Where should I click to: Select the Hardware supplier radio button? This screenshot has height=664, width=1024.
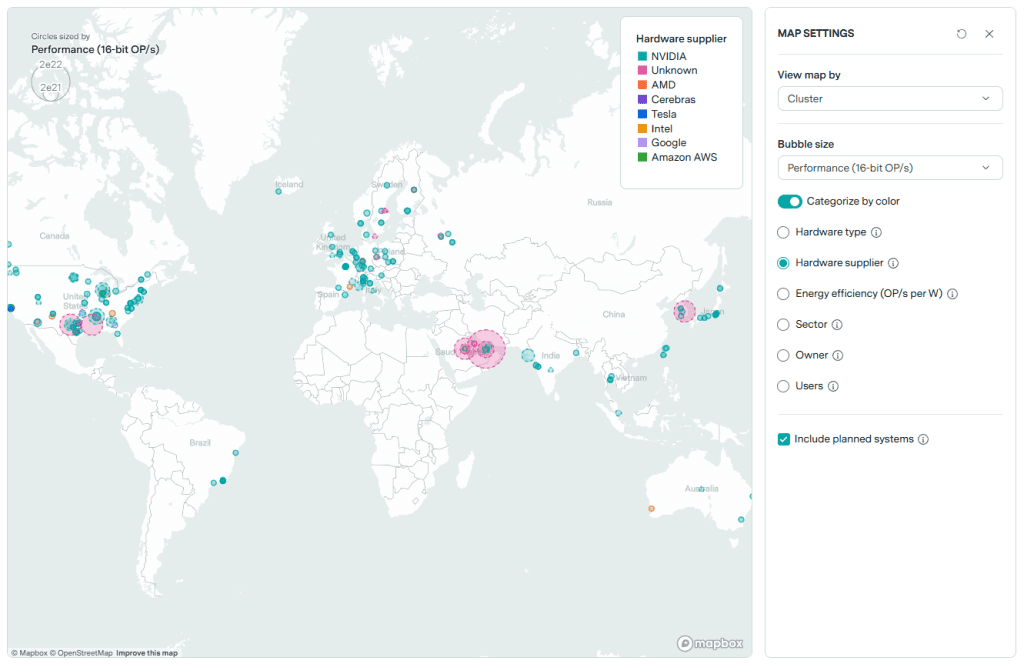[783, 263]
